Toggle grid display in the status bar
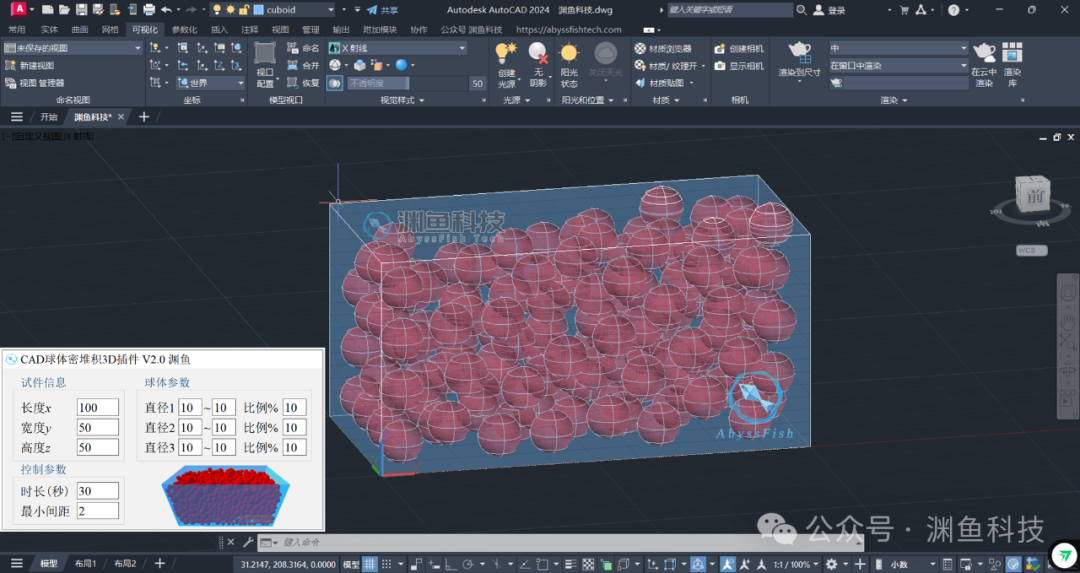The image size is (1080, 573). [370, 564]
